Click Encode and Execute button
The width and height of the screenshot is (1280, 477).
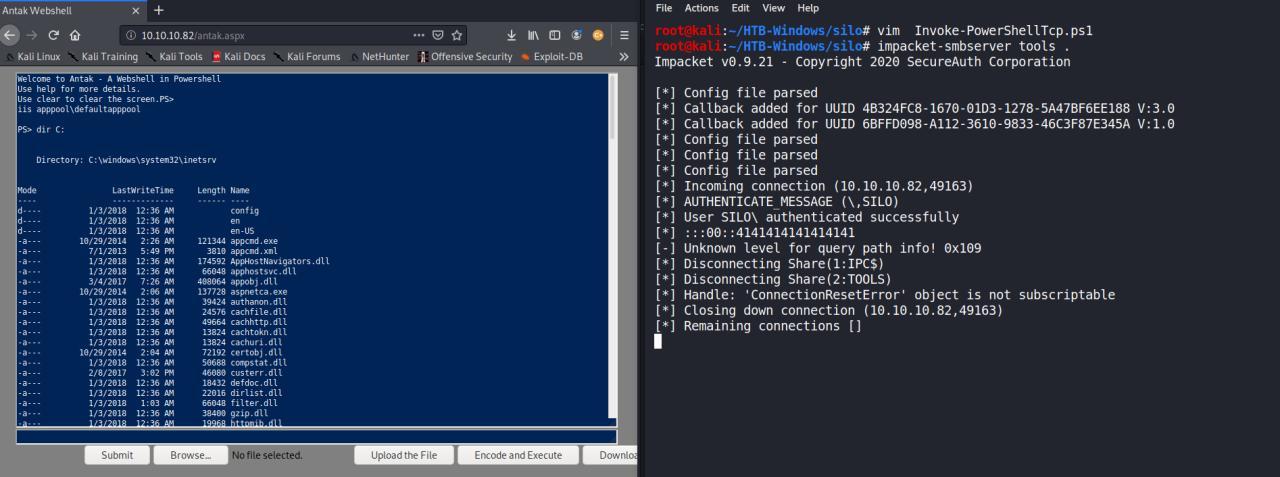coord(518,455)
